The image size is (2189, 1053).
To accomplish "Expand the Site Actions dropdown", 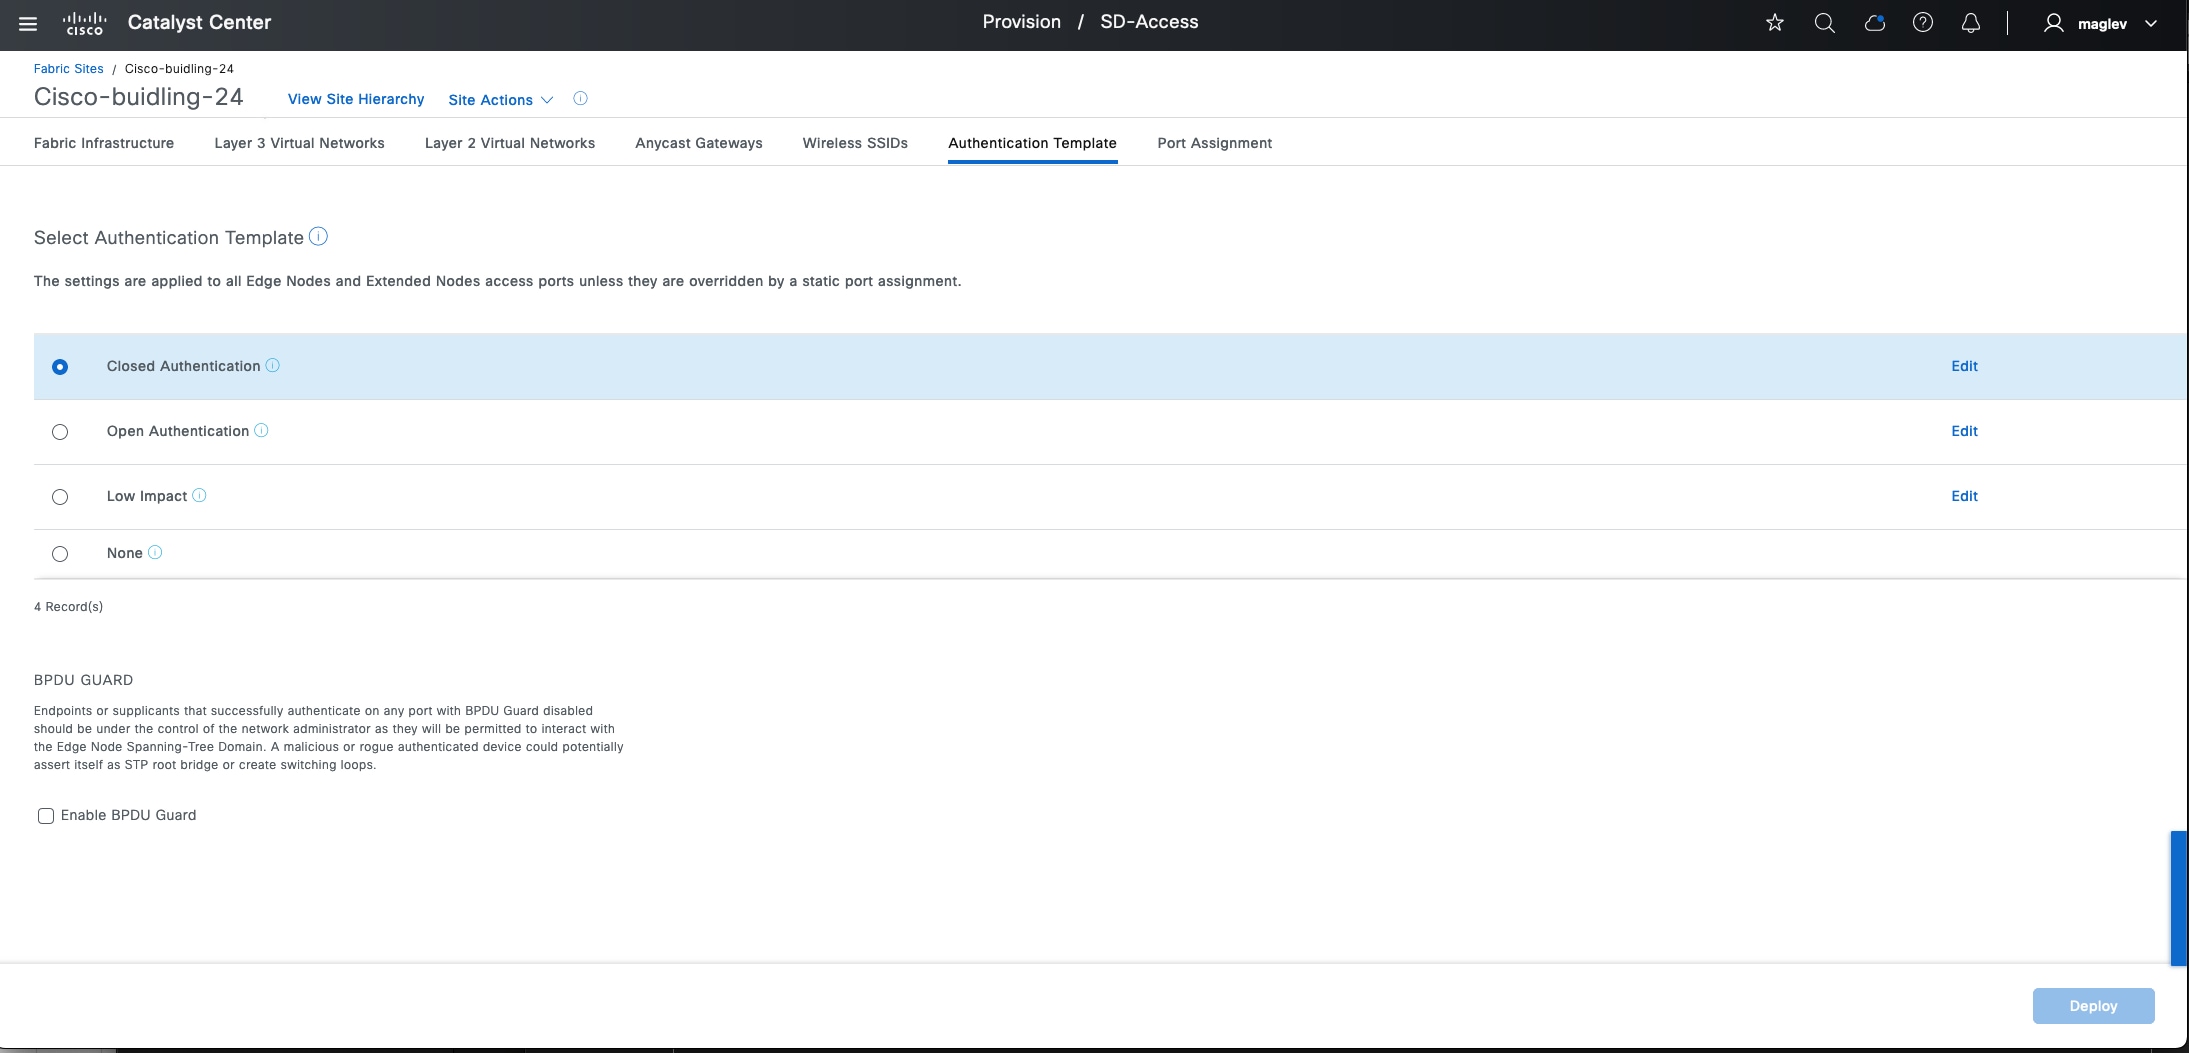I will pyautogui.click(x=500, y=100).
